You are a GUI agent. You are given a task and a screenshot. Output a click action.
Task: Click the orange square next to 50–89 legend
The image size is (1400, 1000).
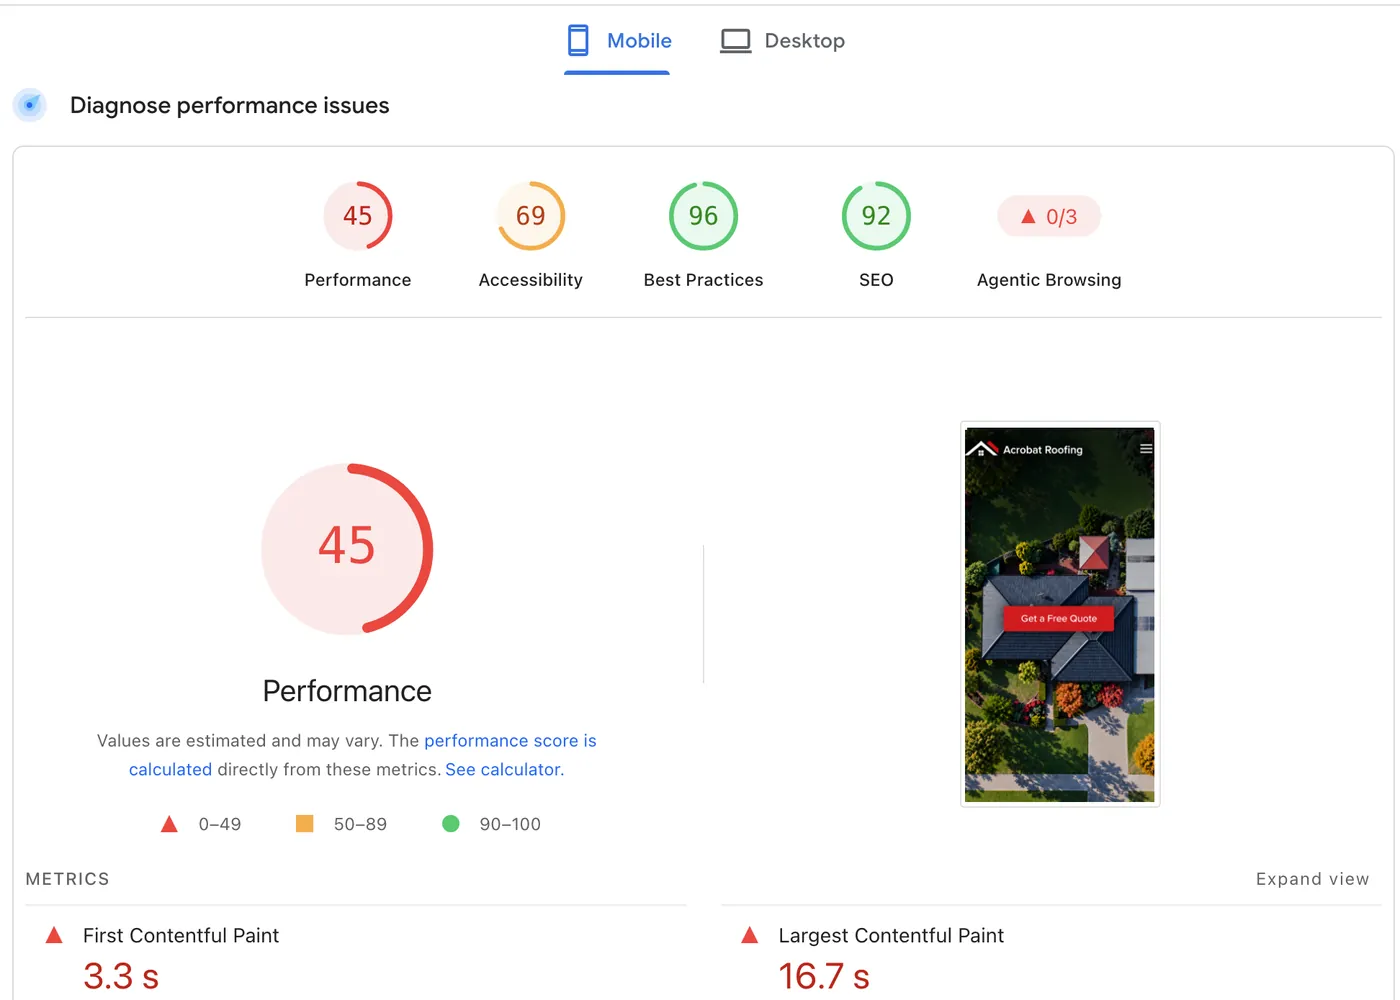[x=305, y=824]
